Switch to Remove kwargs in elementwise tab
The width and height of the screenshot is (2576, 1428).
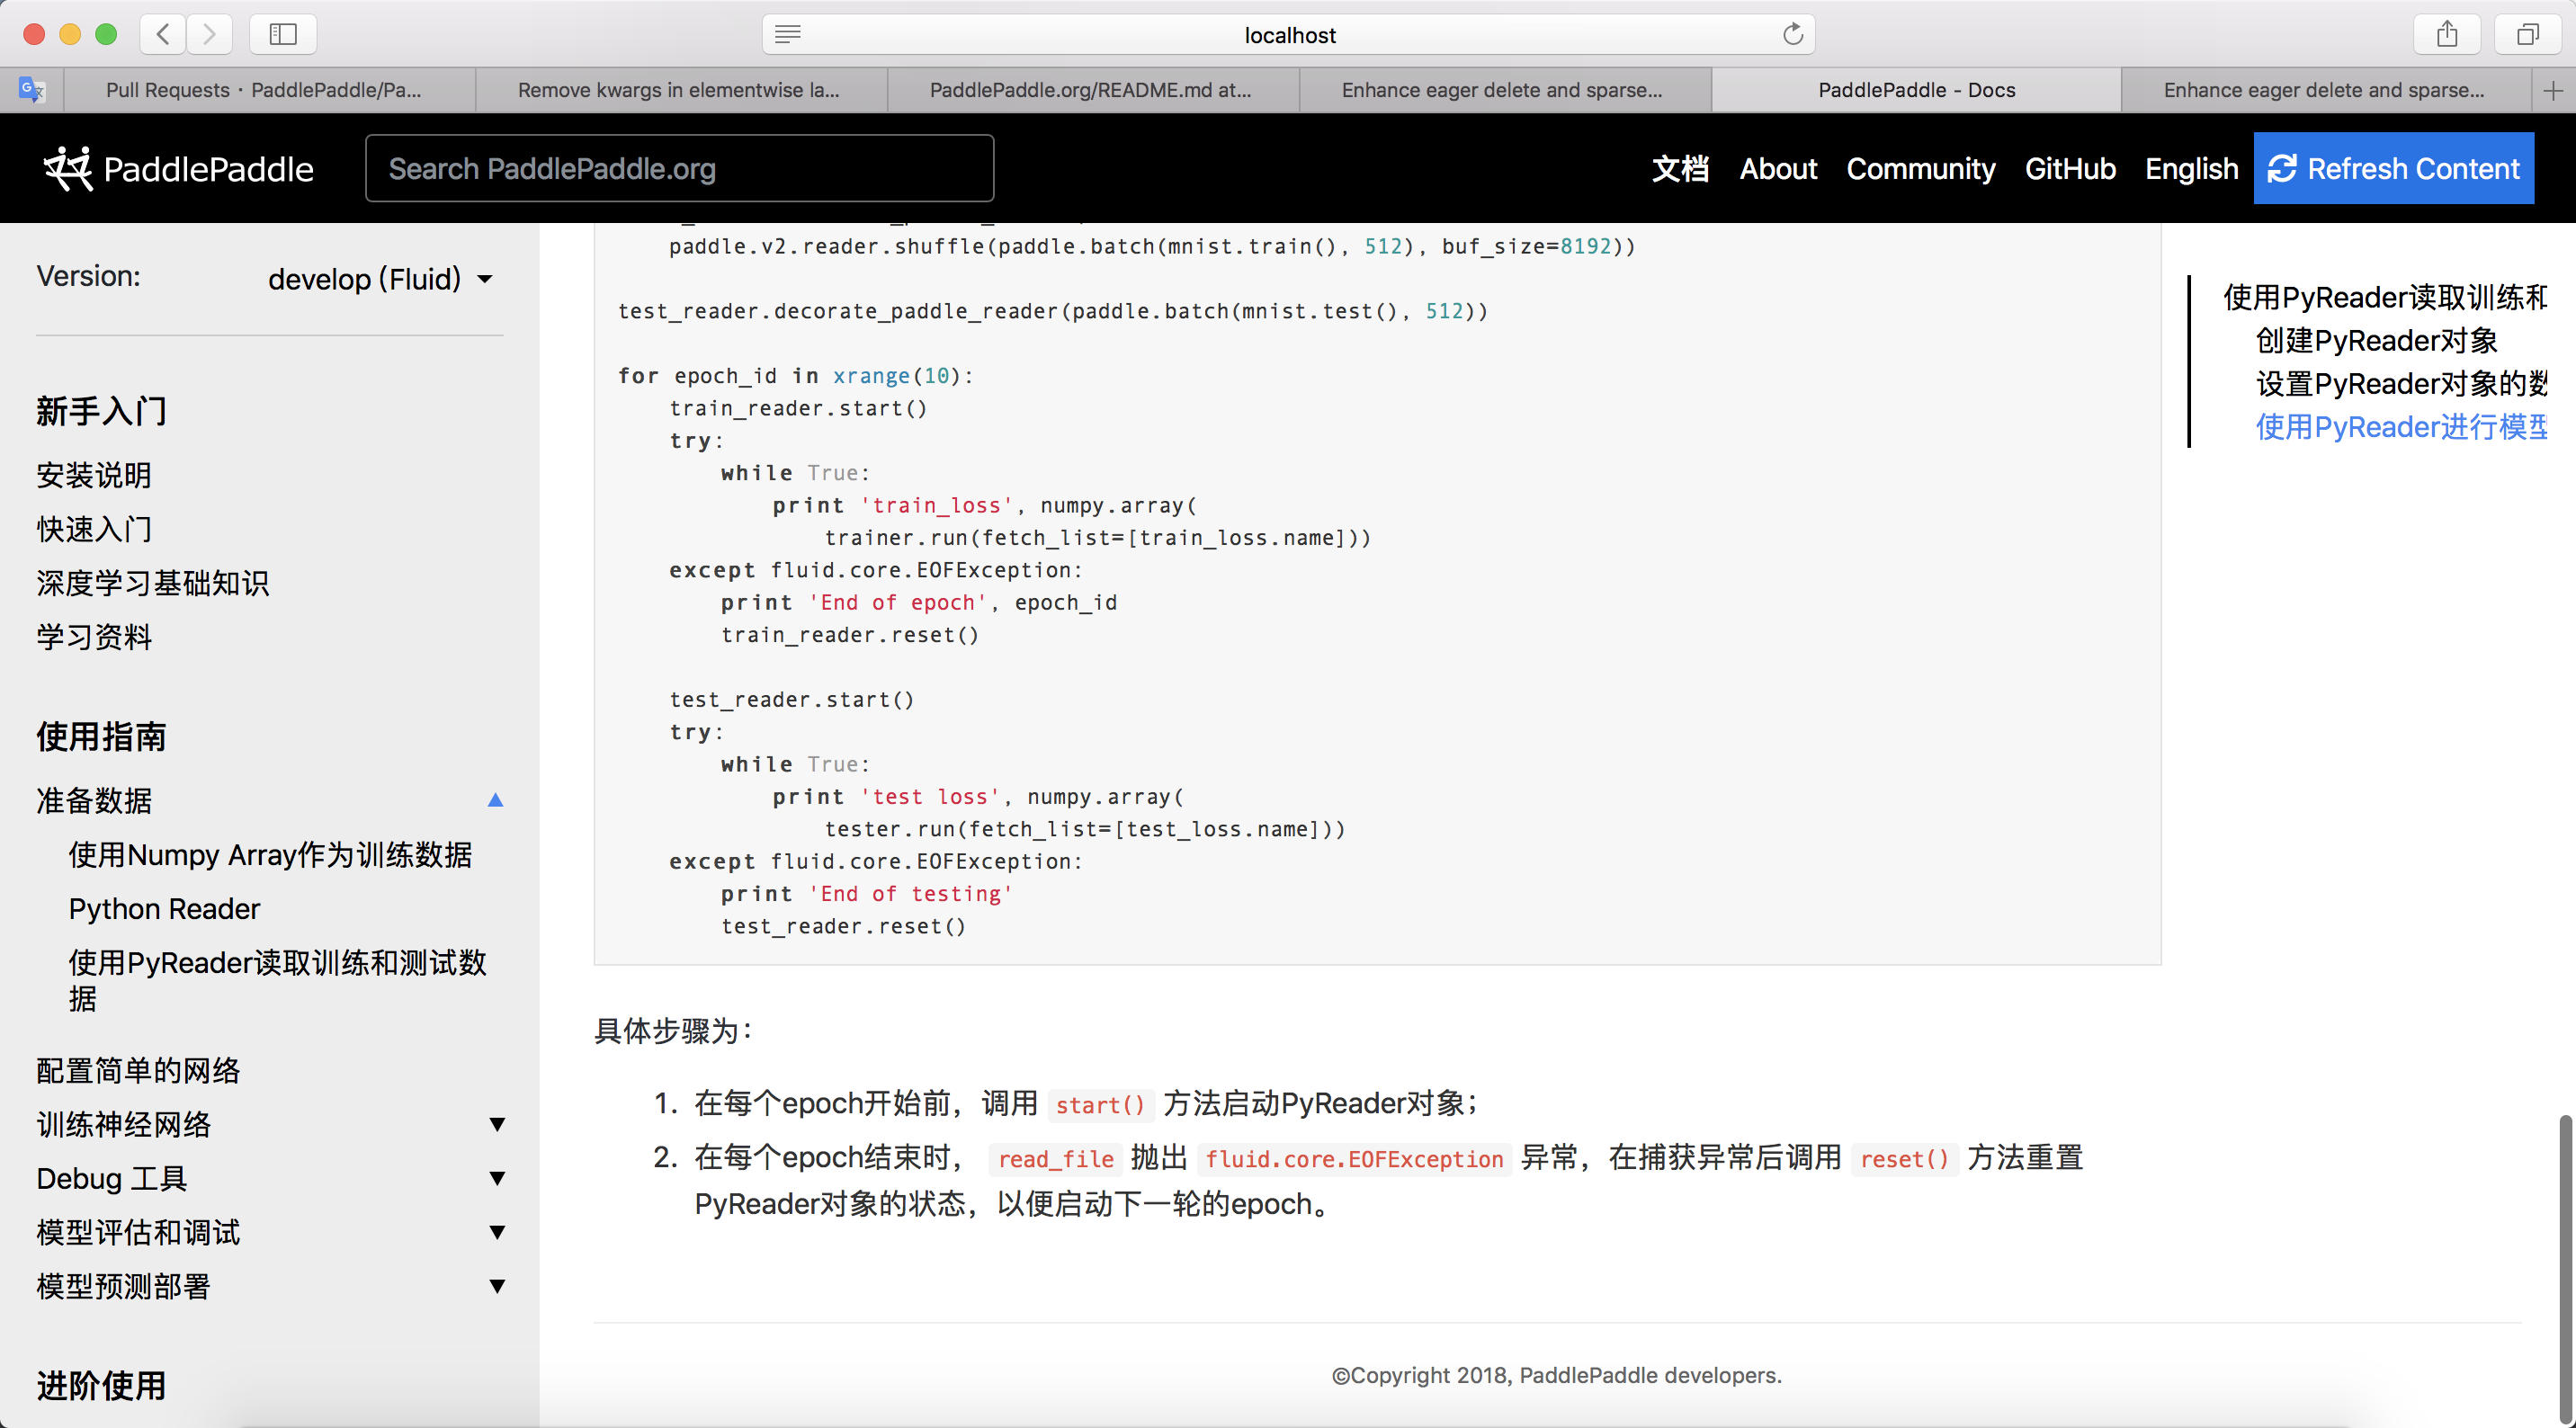coord(680,90)
